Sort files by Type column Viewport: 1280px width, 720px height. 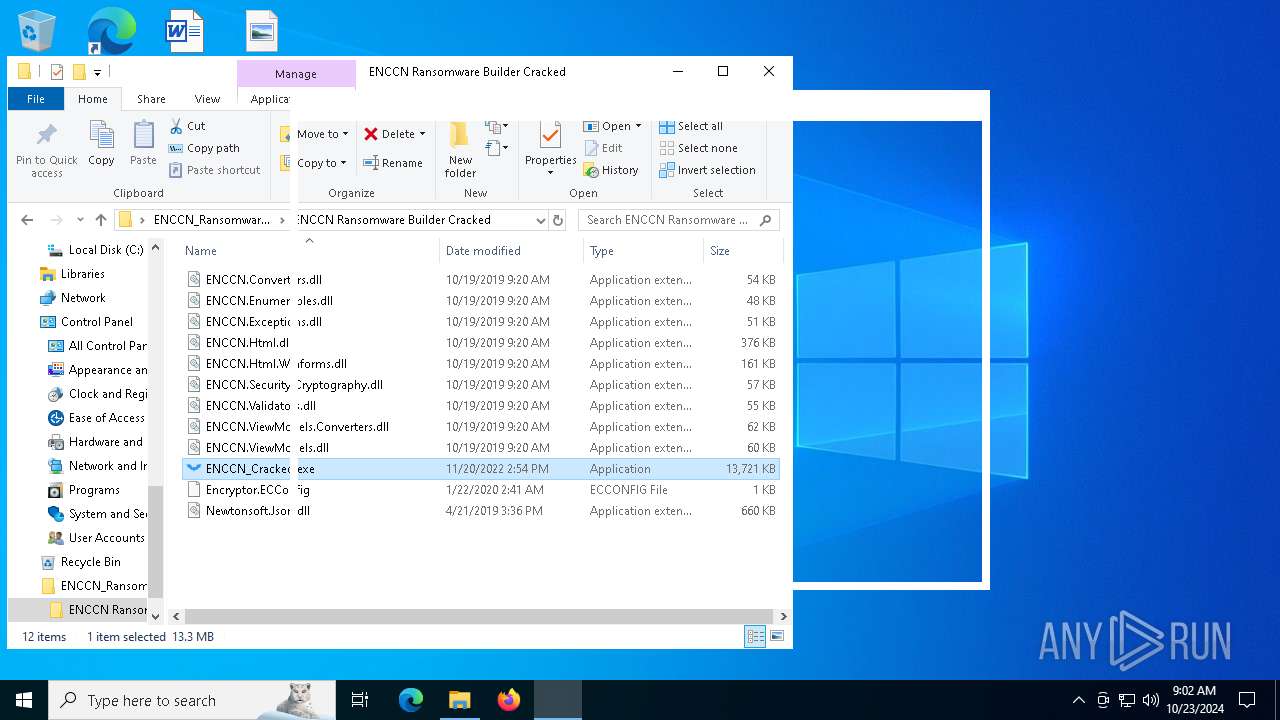click(602, 251)
